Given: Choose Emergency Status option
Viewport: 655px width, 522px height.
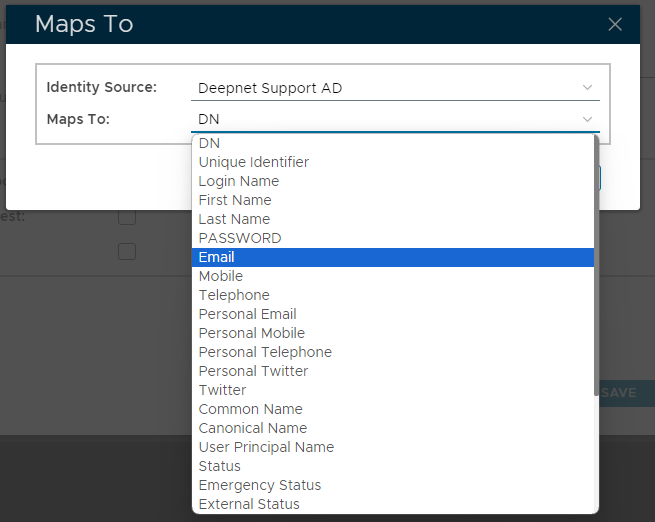Looking at the screenshot, I should coord(260,485).
